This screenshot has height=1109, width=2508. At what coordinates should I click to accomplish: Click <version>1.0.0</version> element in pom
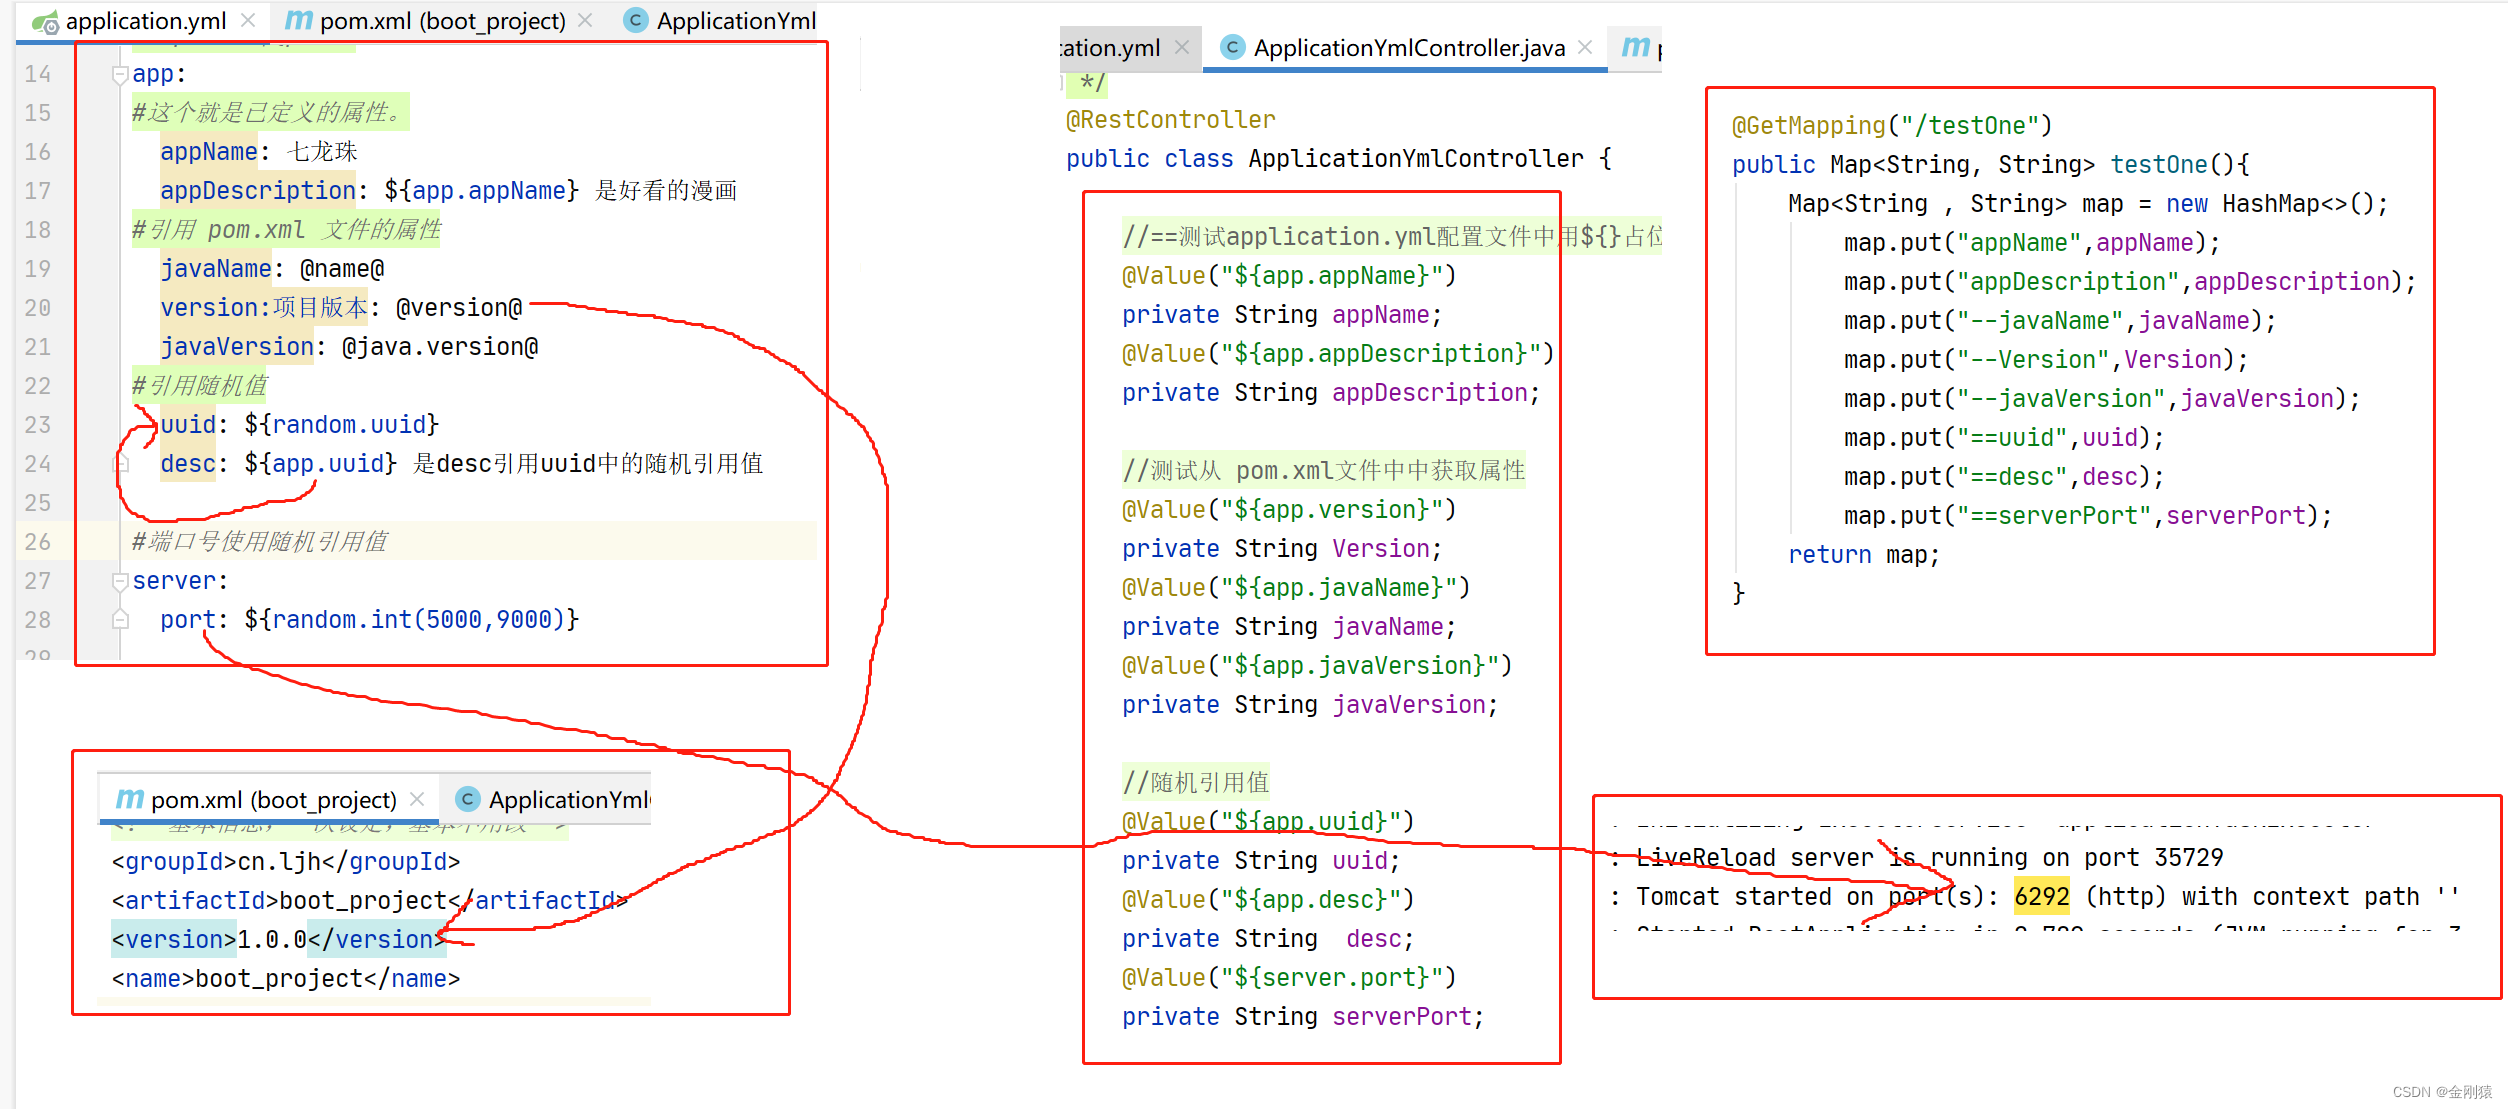(279, 940)
